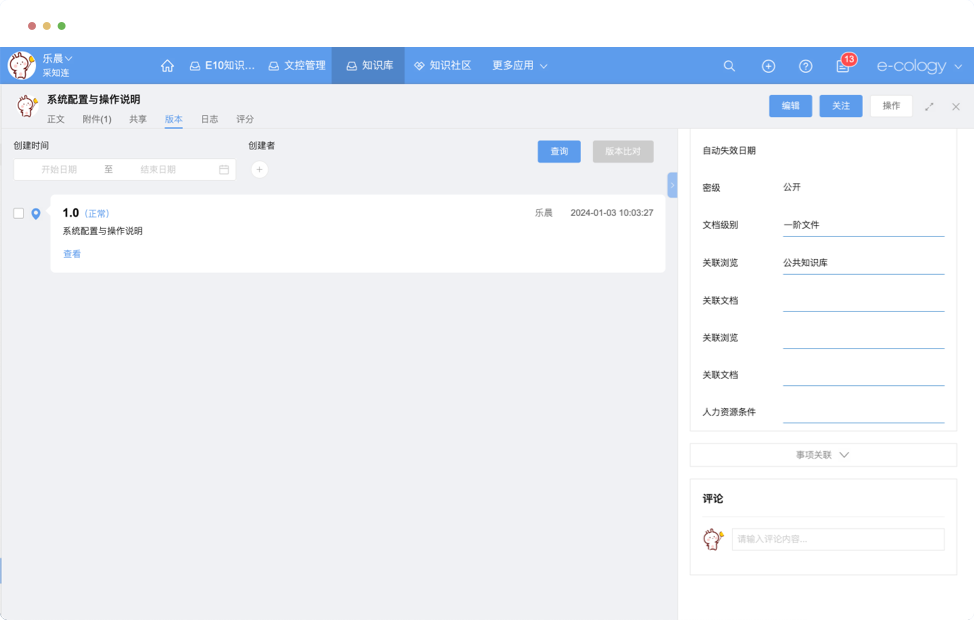Collapse the right side panel handle
The image size is (974, 620).
[672, 185]
